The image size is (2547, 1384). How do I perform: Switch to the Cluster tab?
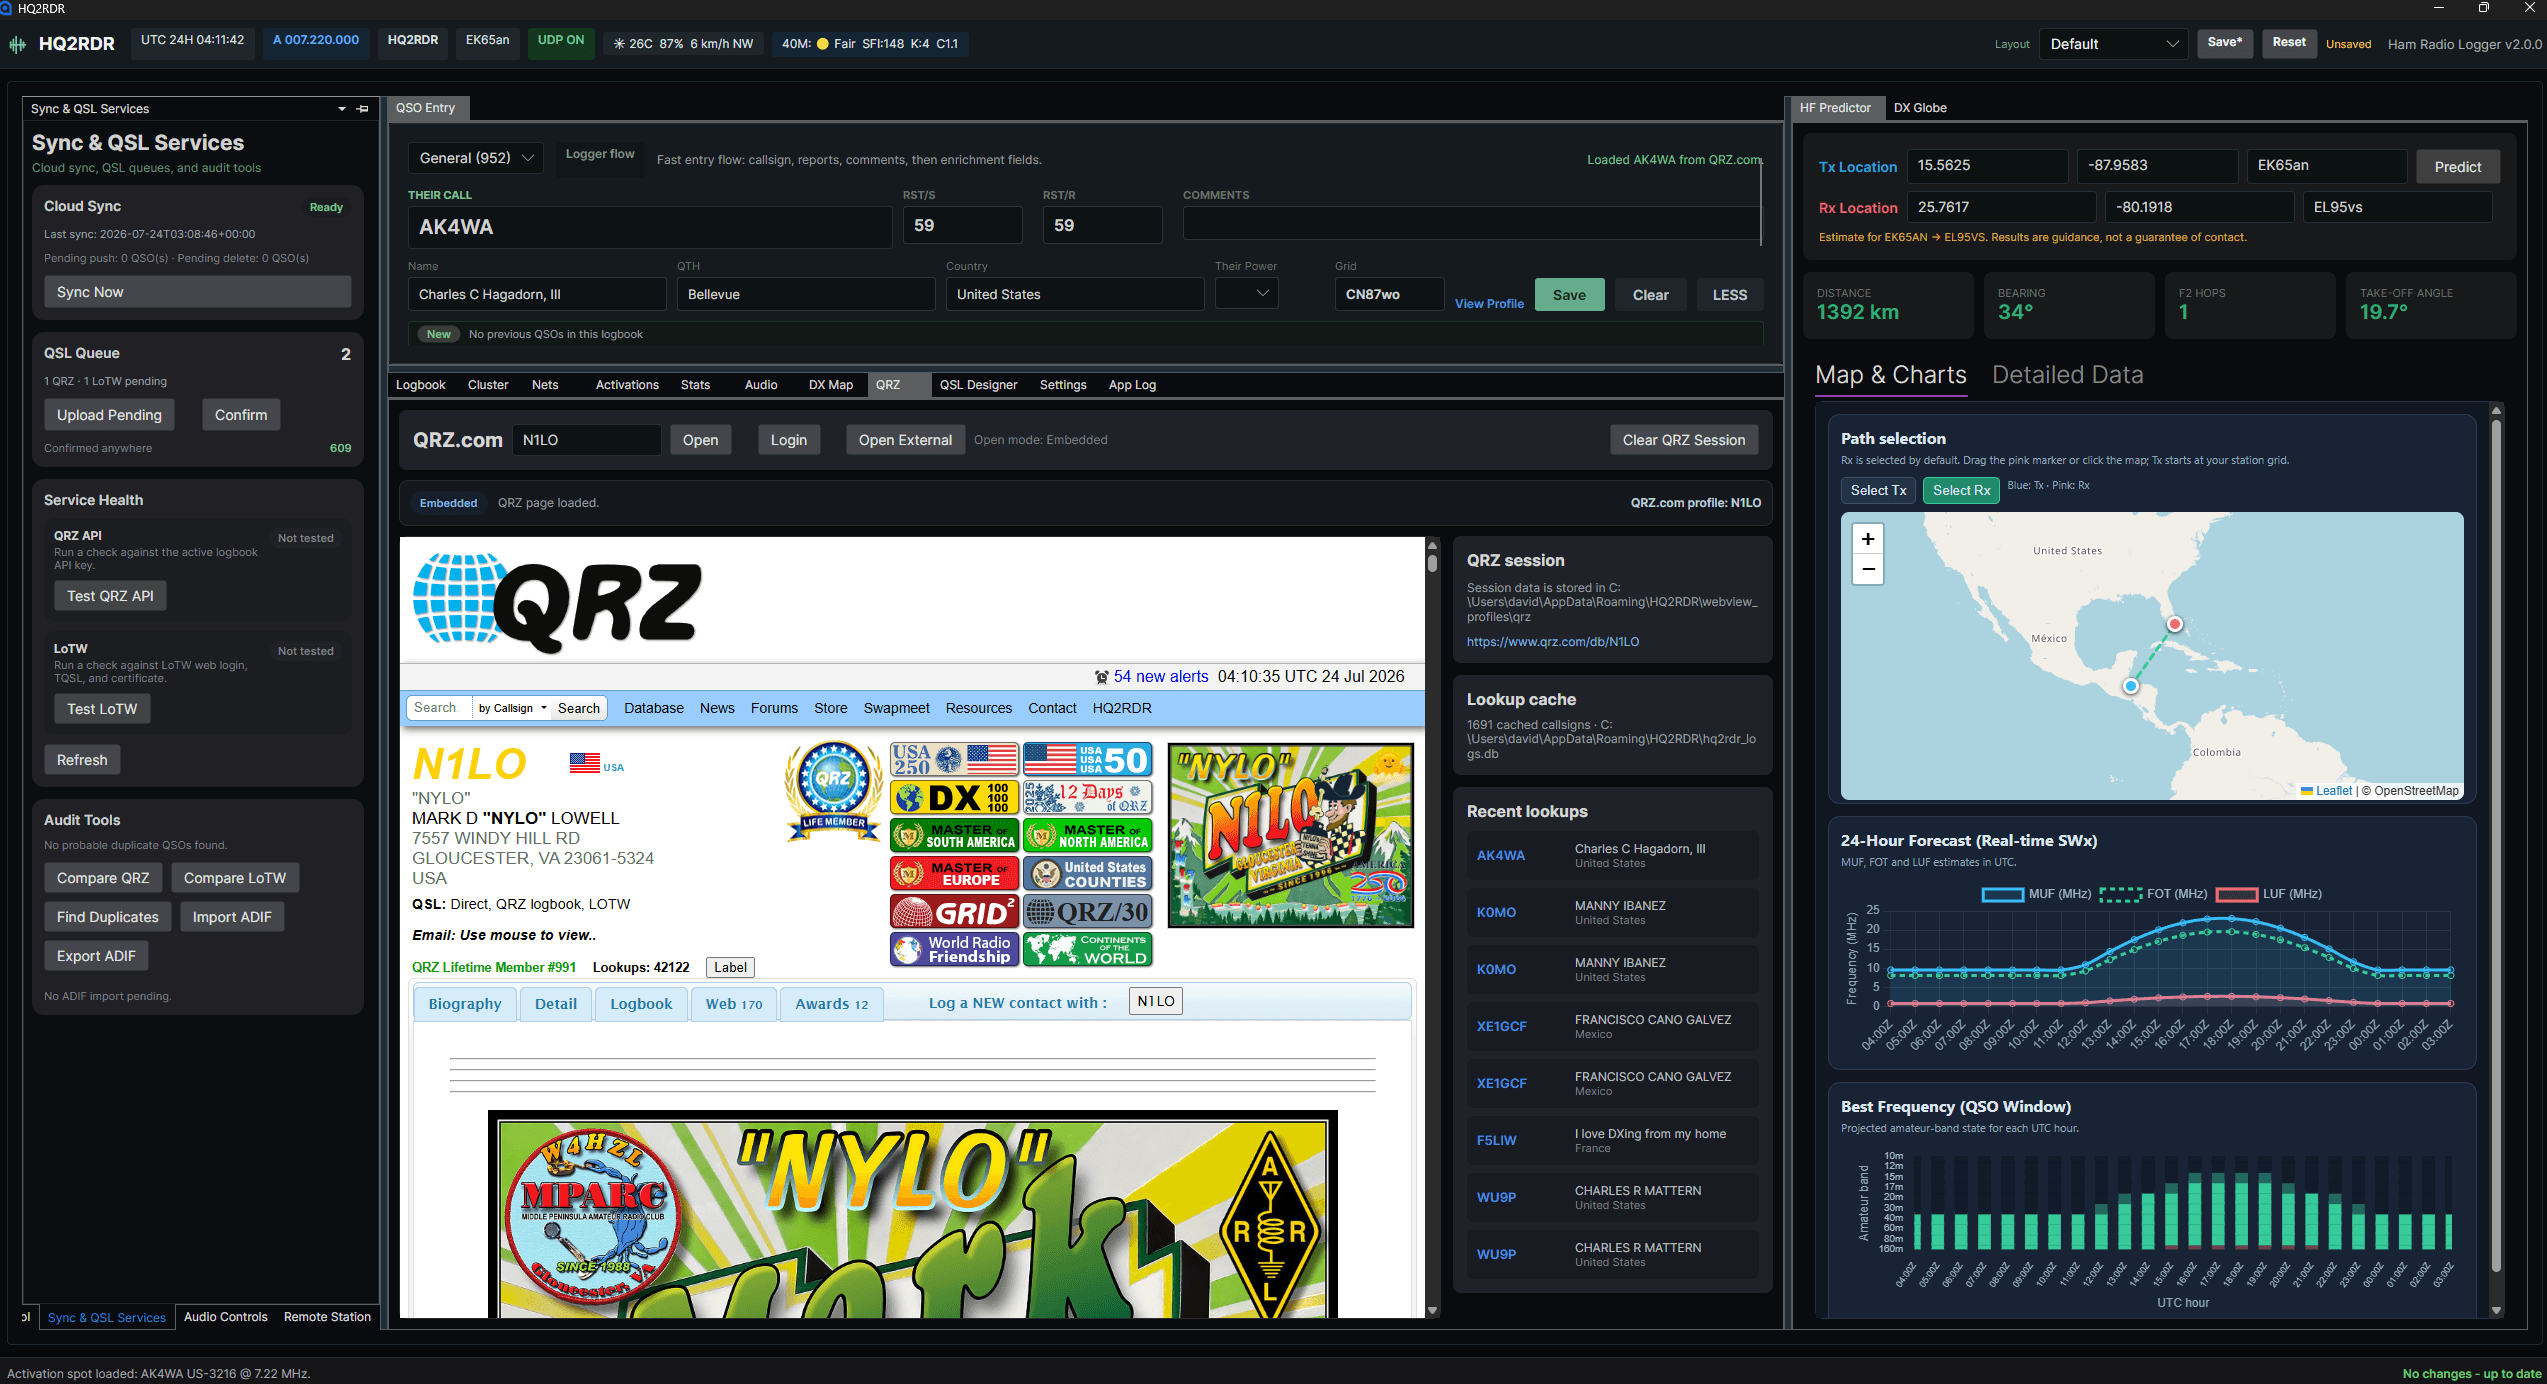coord(488,385)
